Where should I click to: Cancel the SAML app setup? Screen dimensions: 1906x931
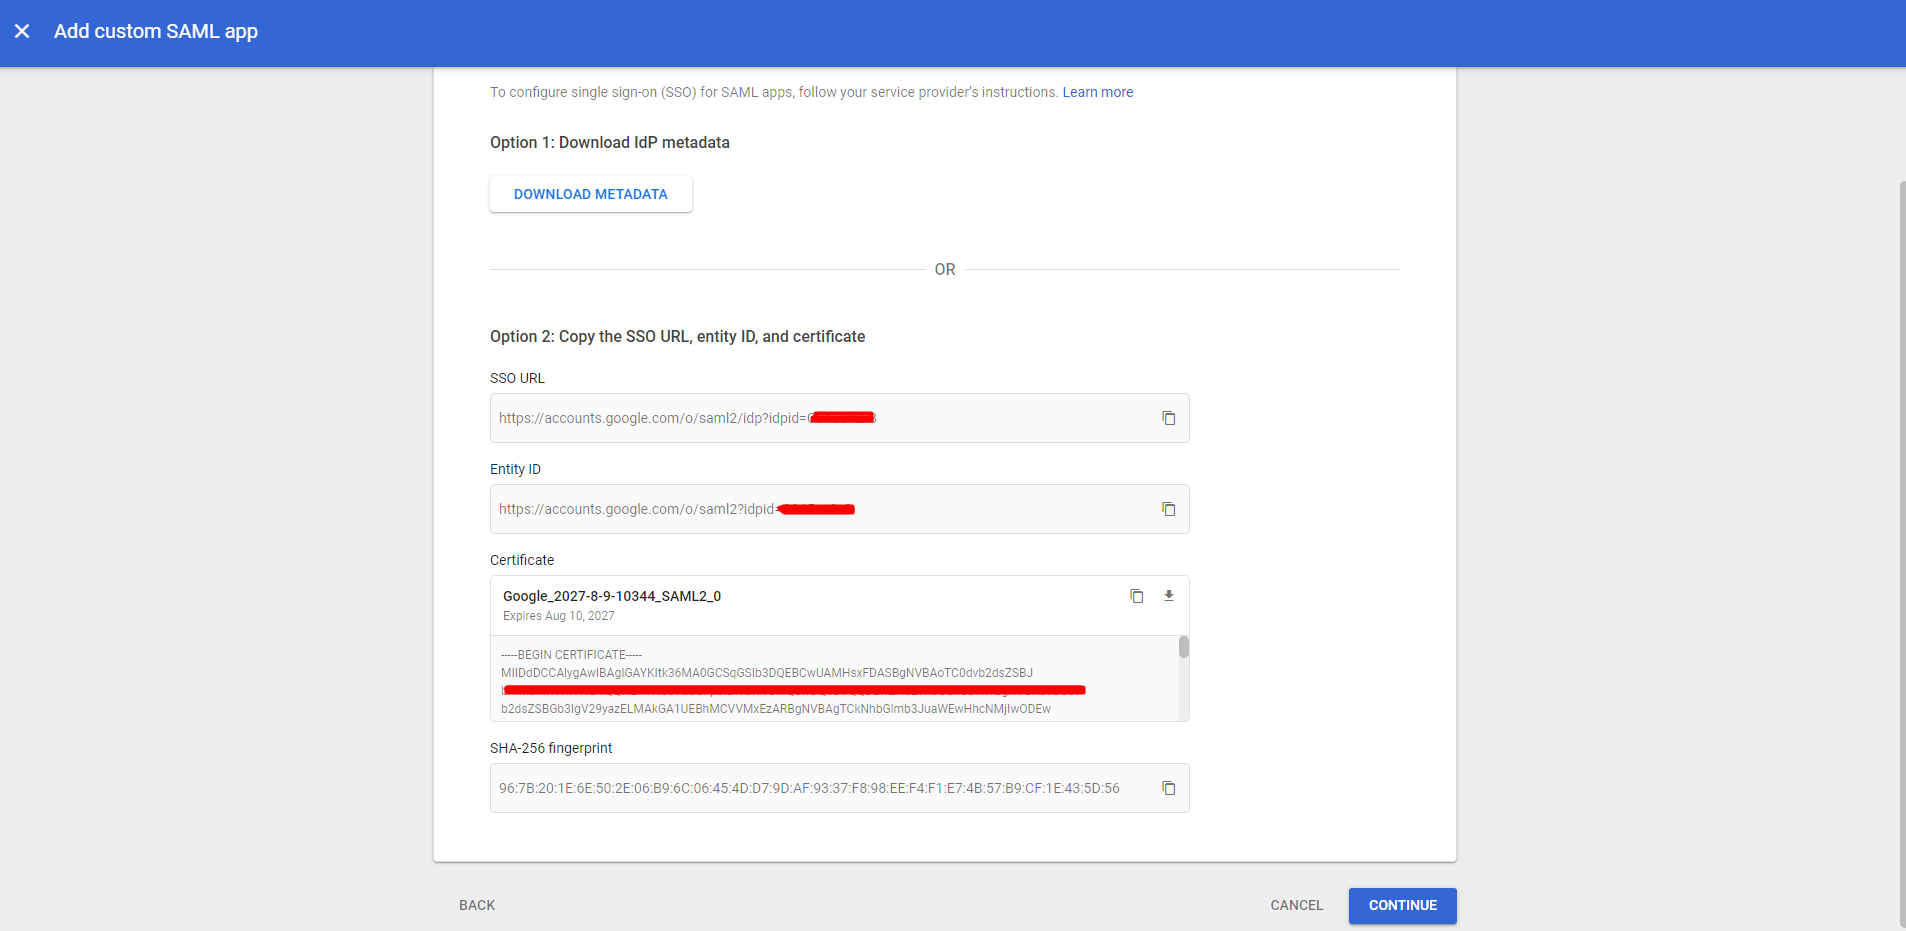(1296, 905)
